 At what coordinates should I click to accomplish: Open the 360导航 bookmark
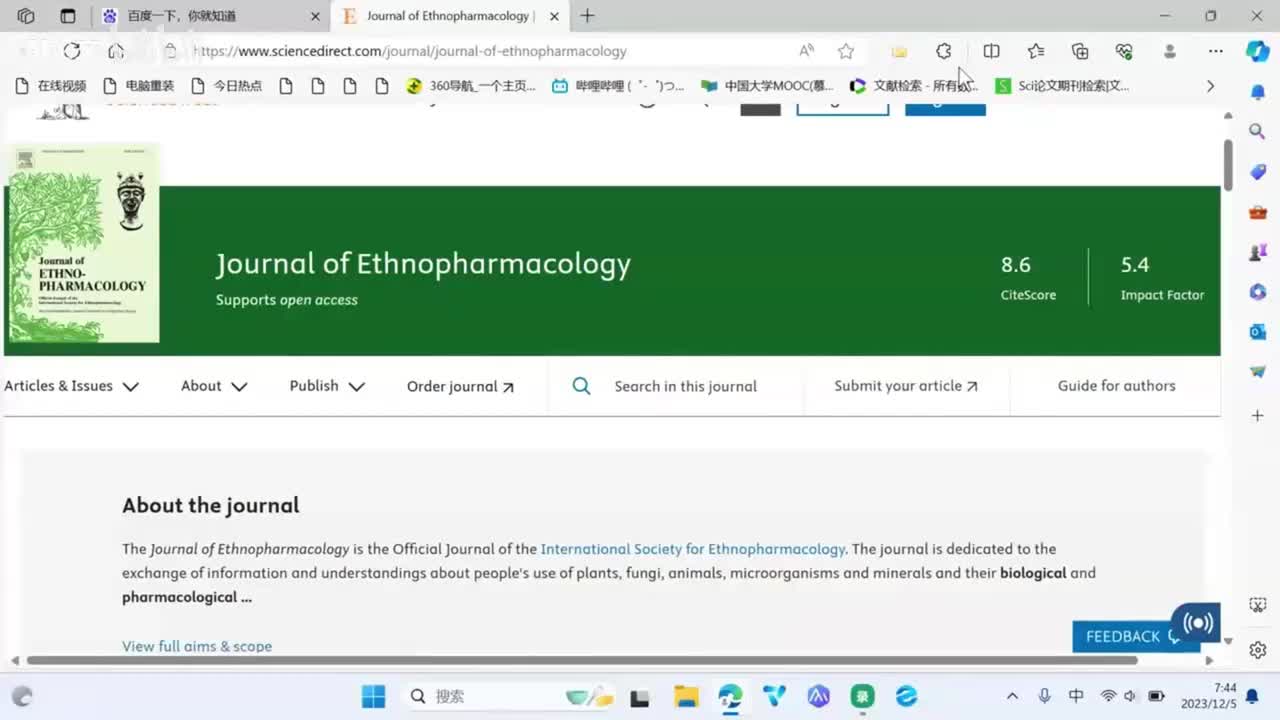pos(471,86)
